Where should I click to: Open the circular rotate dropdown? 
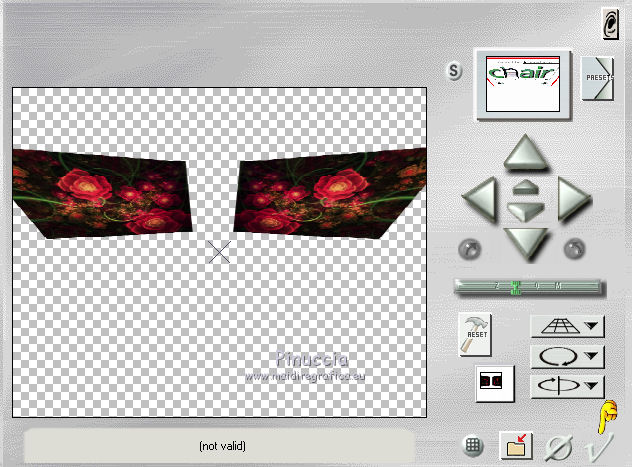[x=568, y=356]
